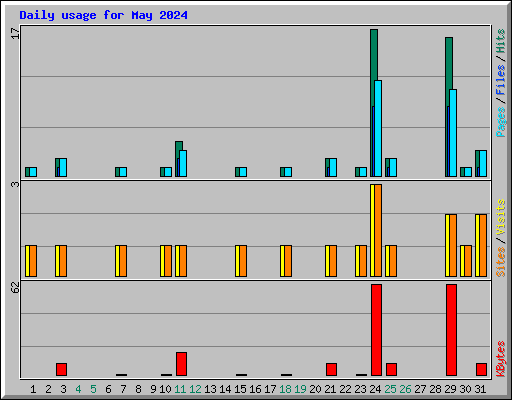Image resolution: width=512 pixels, height=400 pixels.
Task: Click the red KBytes bar for day 11
Action: (x=181, y=364)
